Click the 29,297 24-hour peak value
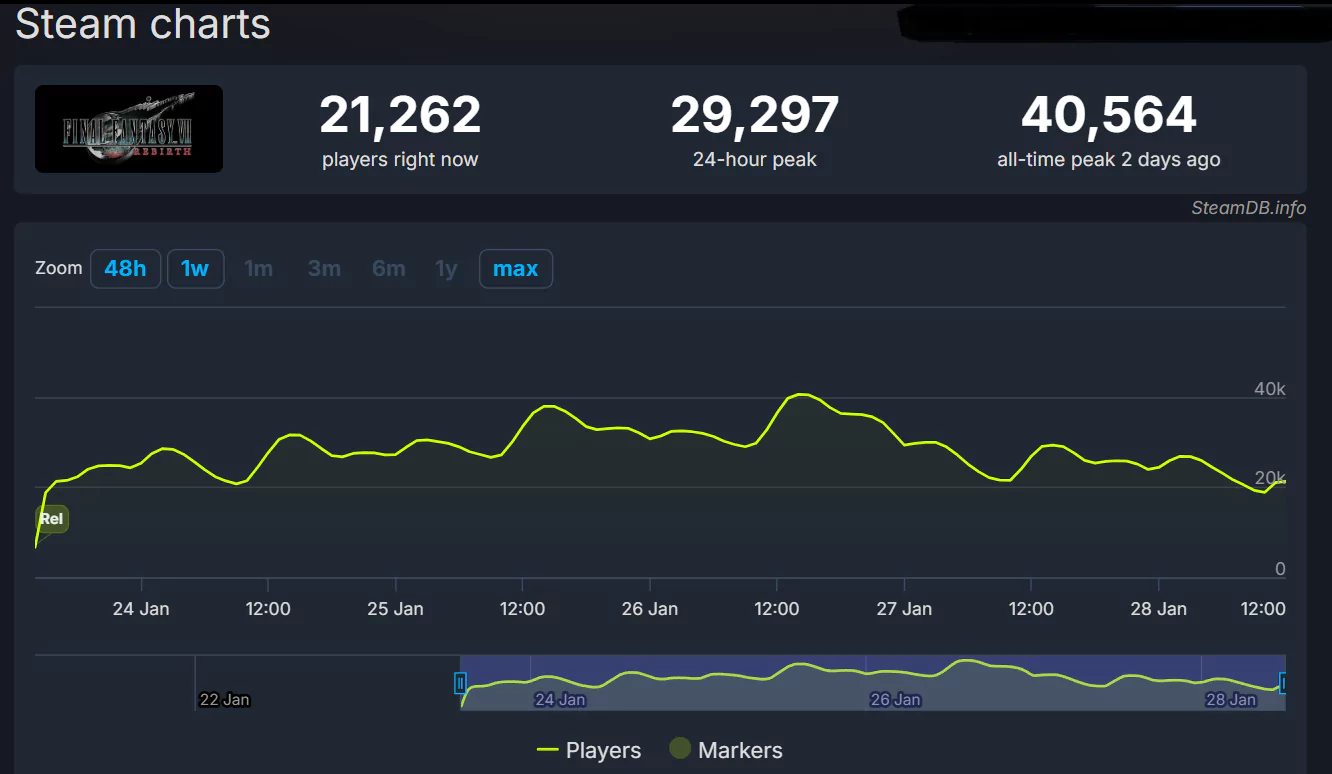 tap(755, 115)
